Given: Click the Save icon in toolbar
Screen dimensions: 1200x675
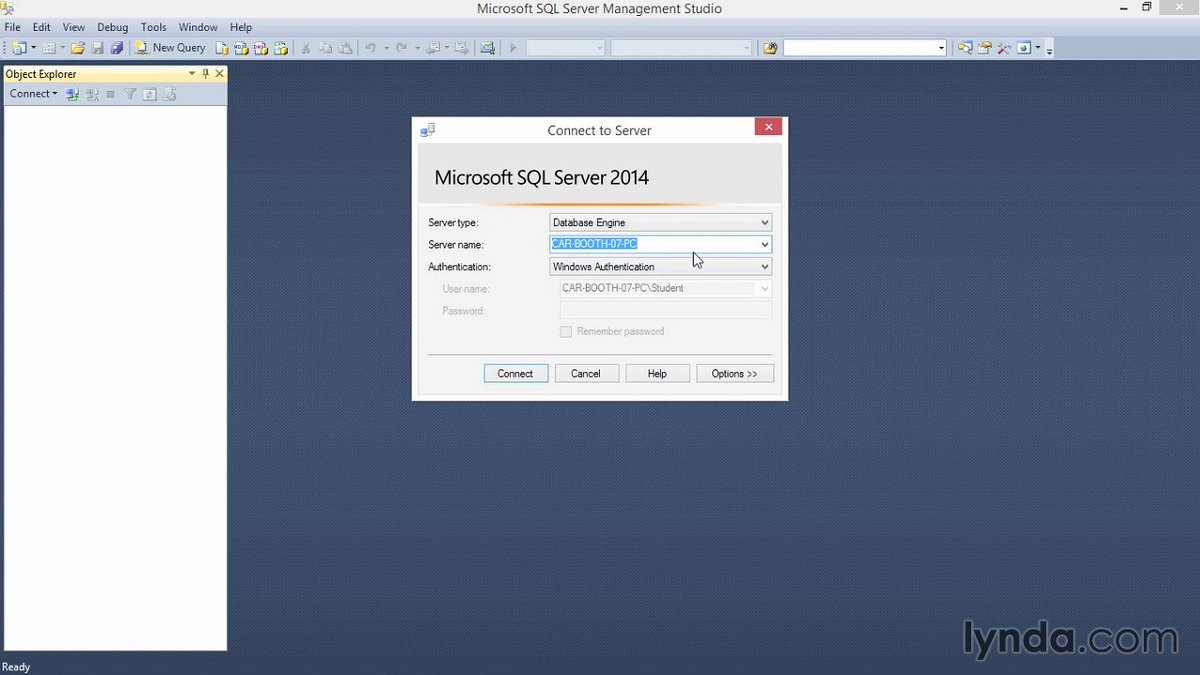Looking at the screenshot, I should [x=97, y=47].
